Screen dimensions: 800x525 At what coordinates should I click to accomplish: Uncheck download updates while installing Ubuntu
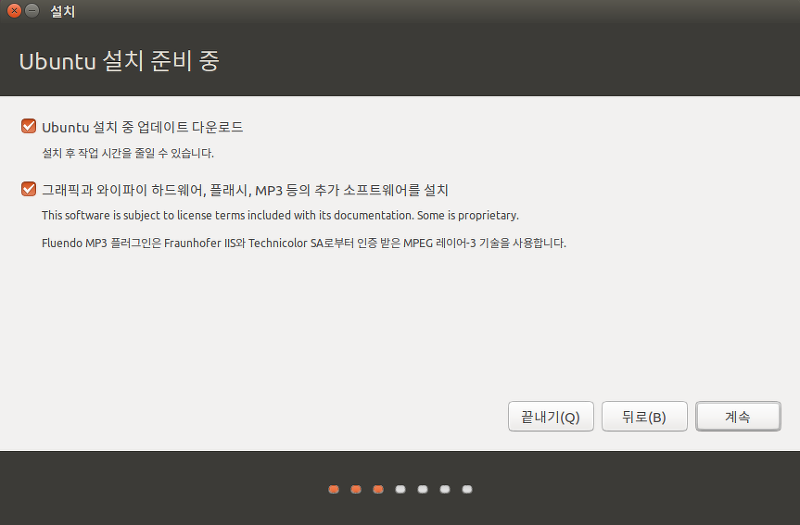tap(29, 126)
